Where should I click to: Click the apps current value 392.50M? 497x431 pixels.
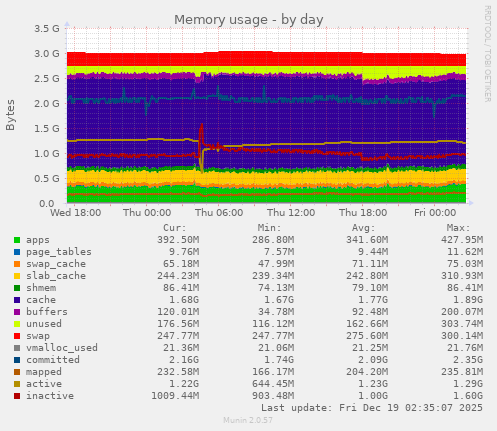tap(178, 240)
